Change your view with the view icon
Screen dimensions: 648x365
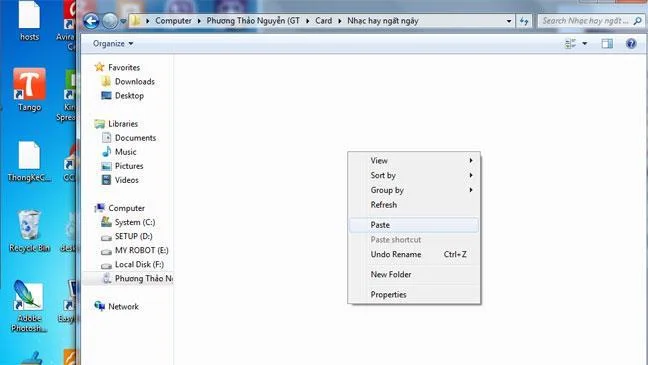570,43
